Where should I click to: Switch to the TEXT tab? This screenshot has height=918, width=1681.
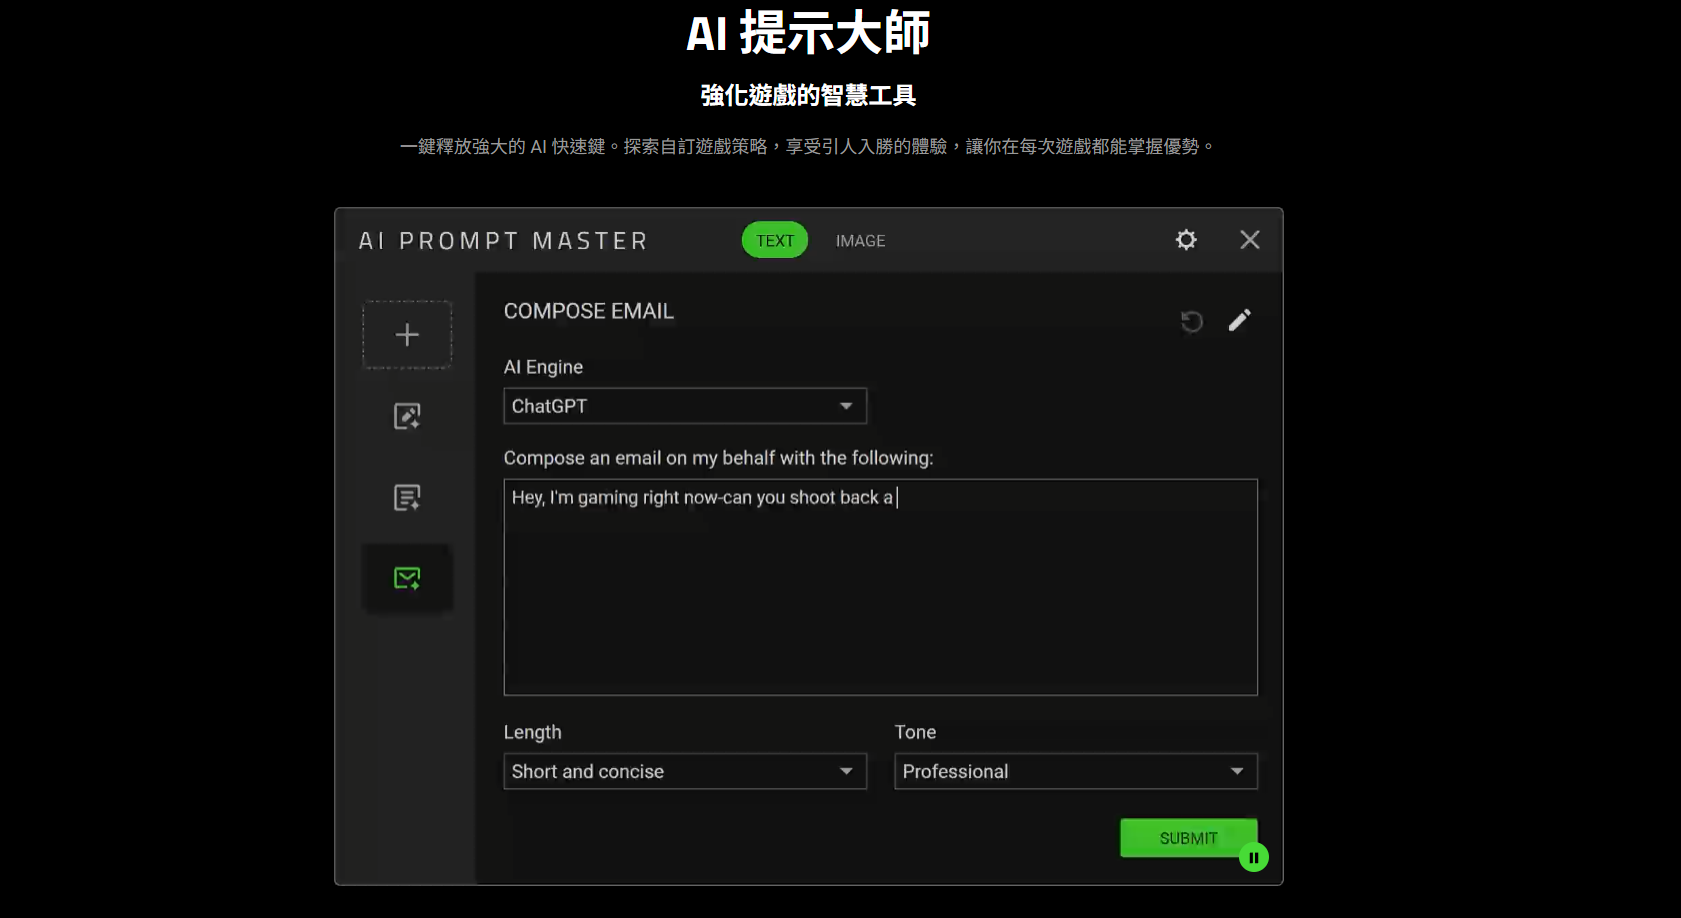pyautogui.click(x=774, y=241)
